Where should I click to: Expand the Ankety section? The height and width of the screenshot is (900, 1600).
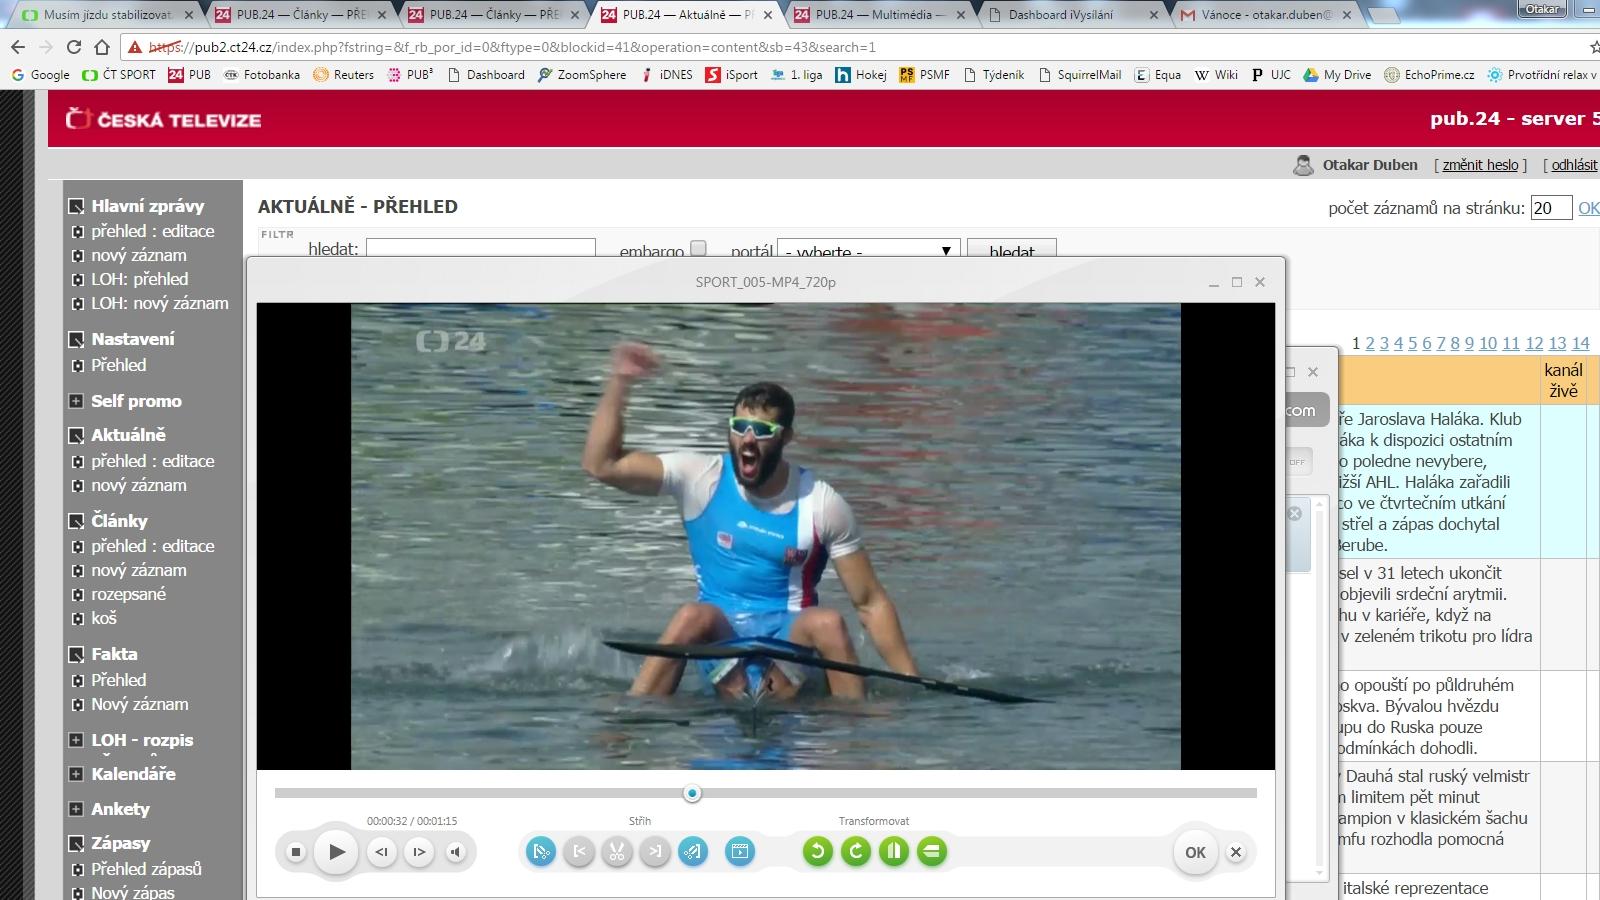click(x=76, y=809)
